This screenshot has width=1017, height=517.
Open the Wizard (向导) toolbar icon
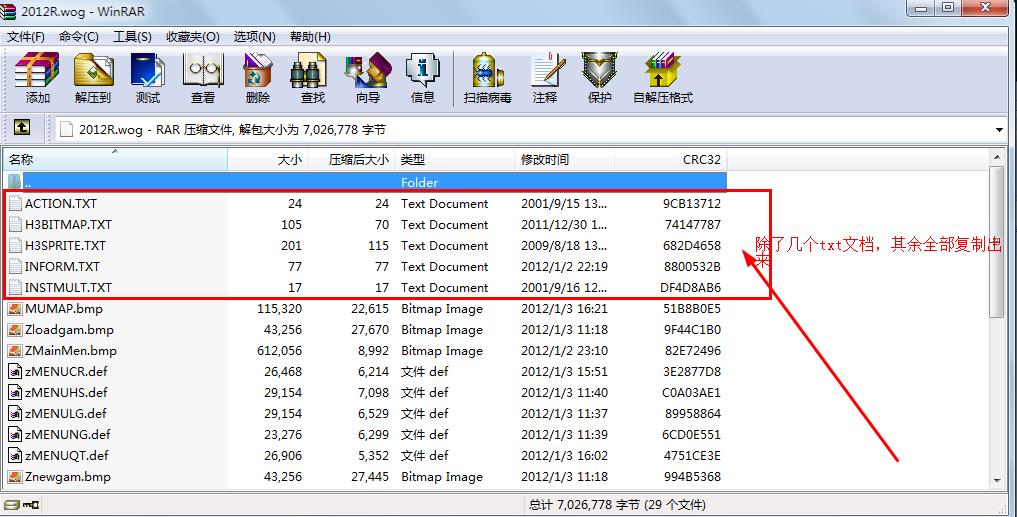coord(368,71)
